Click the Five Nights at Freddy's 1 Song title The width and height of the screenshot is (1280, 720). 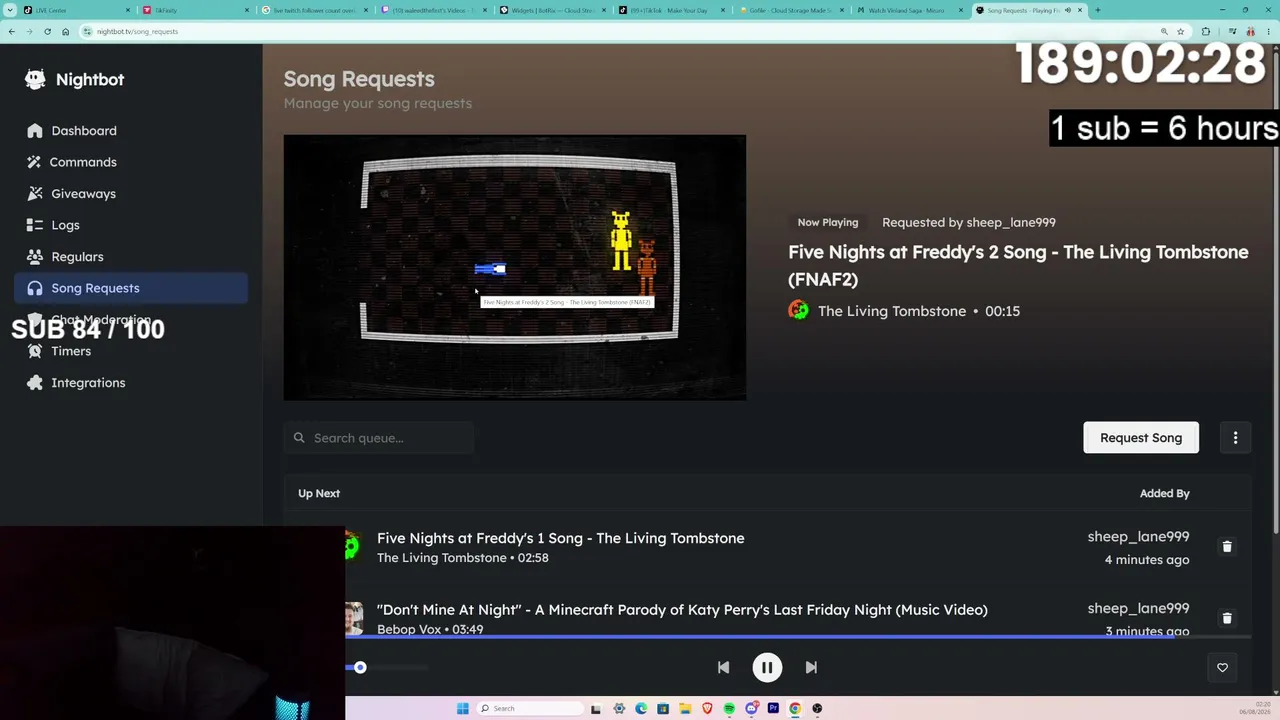(560, 538)
